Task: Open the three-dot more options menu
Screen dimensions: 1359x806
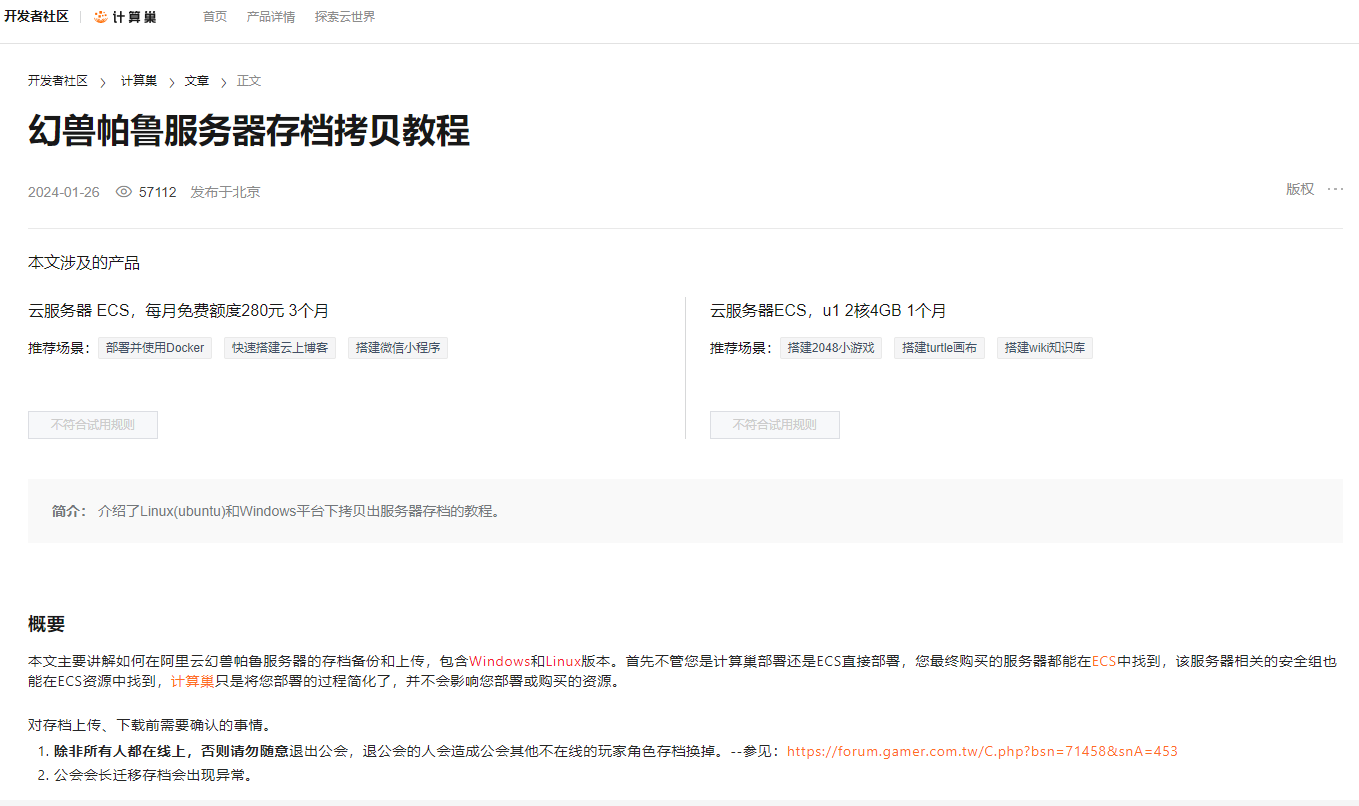Action: coord(1335,189)
